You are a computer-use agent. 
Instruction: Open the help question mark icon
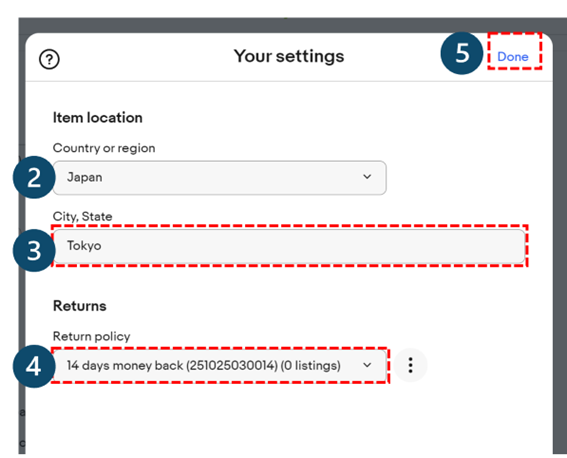(49, 59)
